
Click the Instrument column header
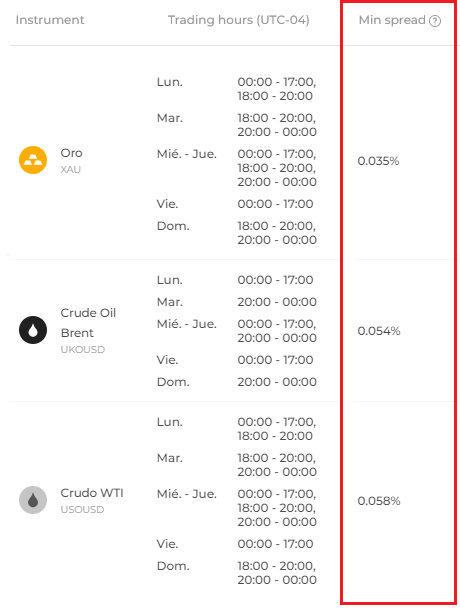50,20
